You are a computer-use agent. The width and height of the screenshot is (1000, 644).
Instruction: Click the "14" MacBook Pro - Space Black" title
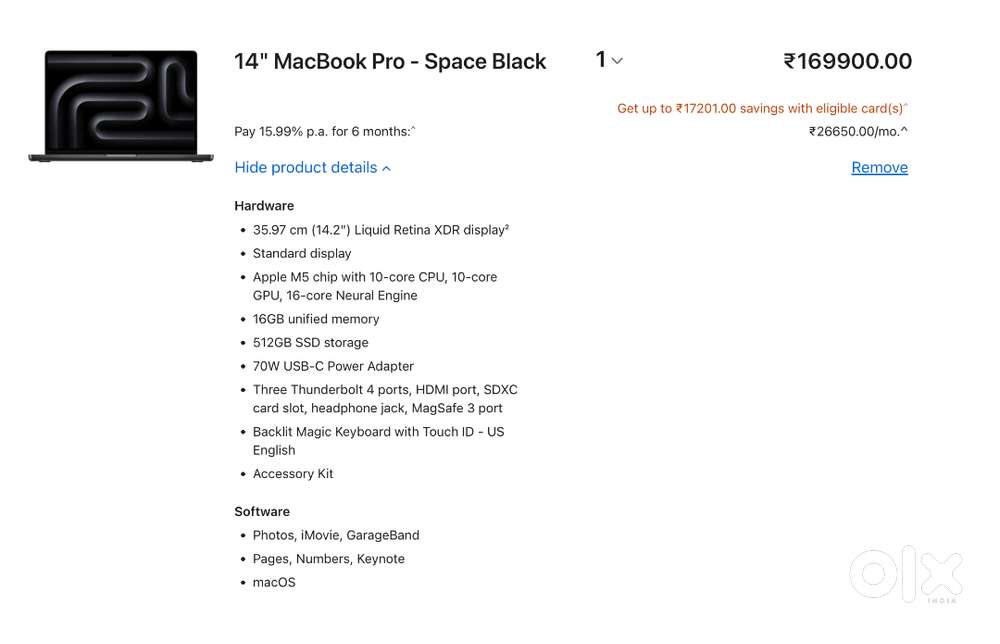tap(390, 61)
